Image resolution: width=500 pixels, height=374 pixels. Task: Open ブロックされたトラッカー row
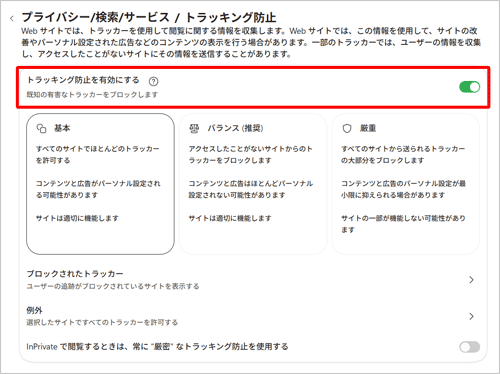tap(253, 280)
